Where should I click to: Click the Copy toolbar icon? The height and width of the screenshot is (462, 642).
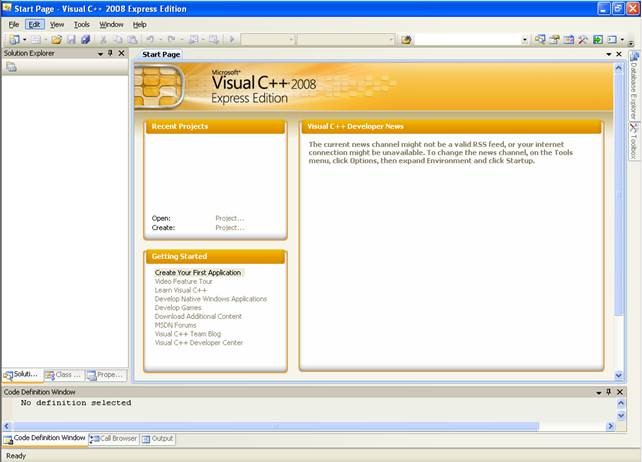(x=118, y=40)
